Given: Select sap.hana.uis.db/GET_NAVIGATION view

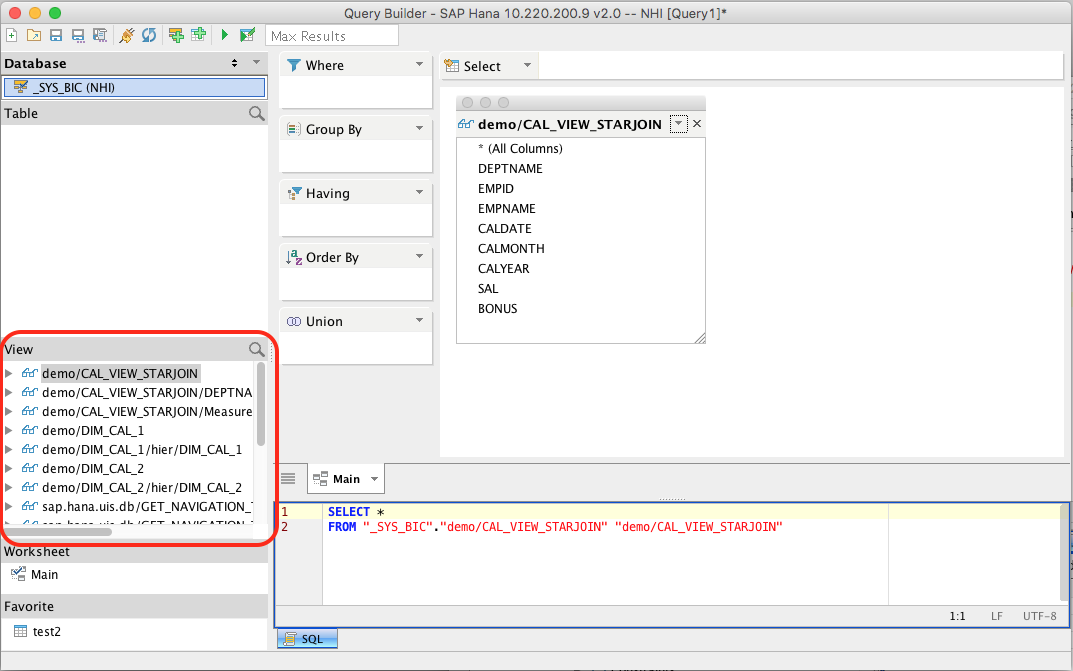Looking at the screenshot, I should pos(146,507).
